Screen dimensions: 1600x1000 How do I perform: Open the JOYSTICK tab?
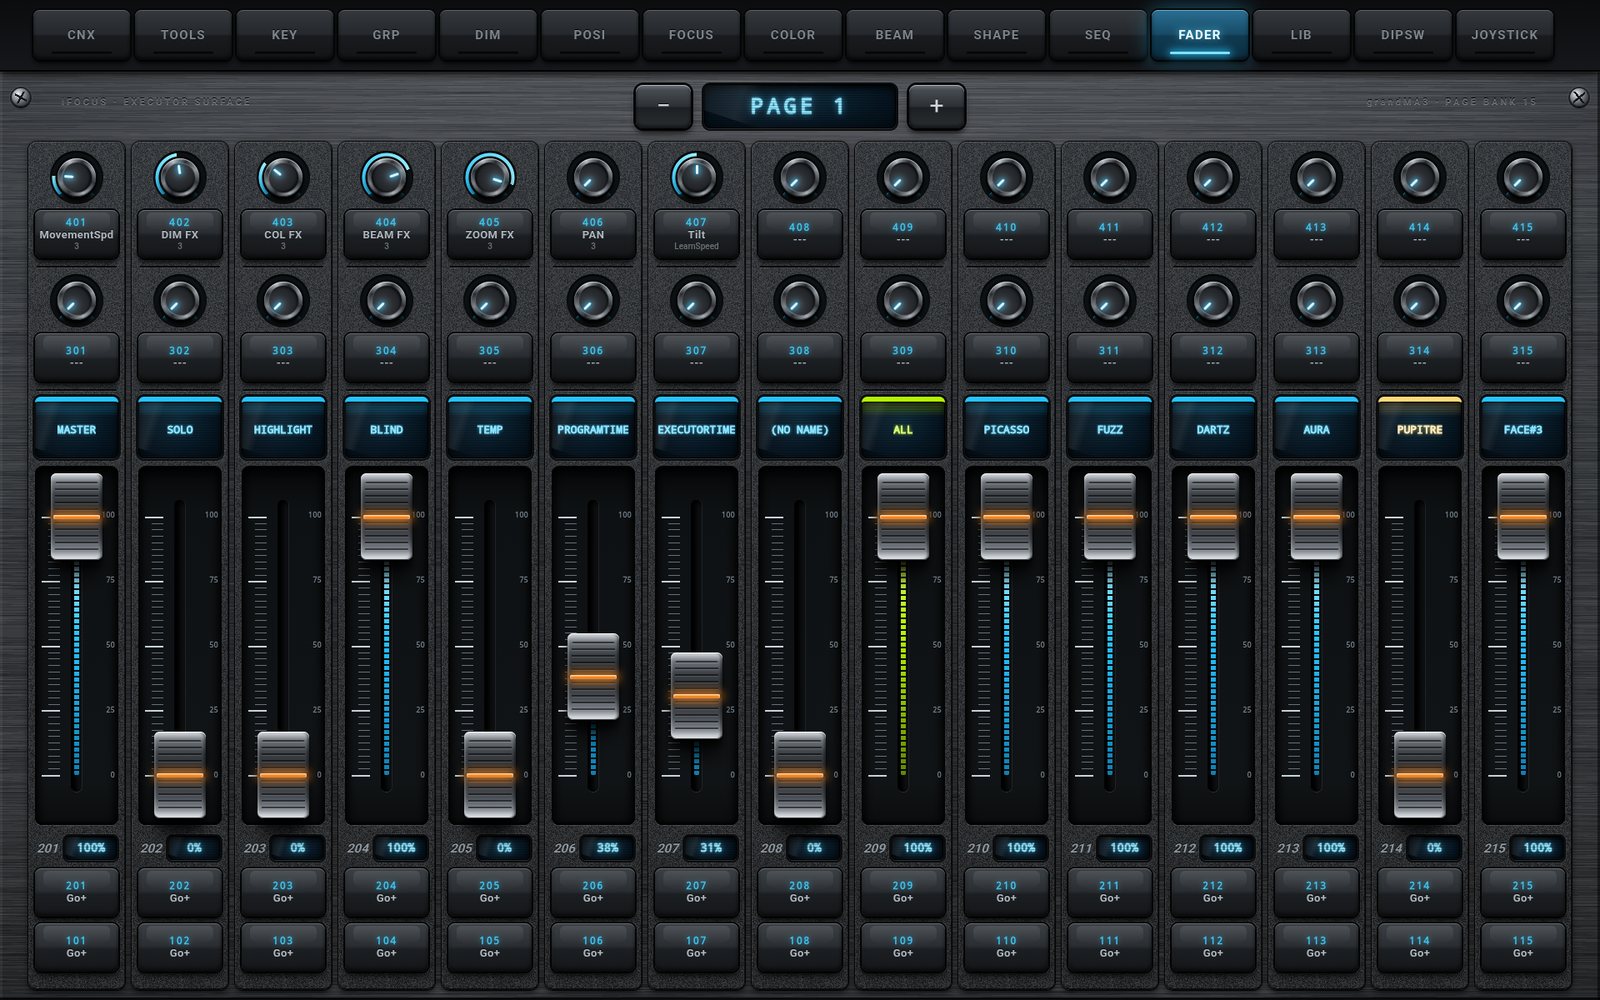[x=1504, y=35]
